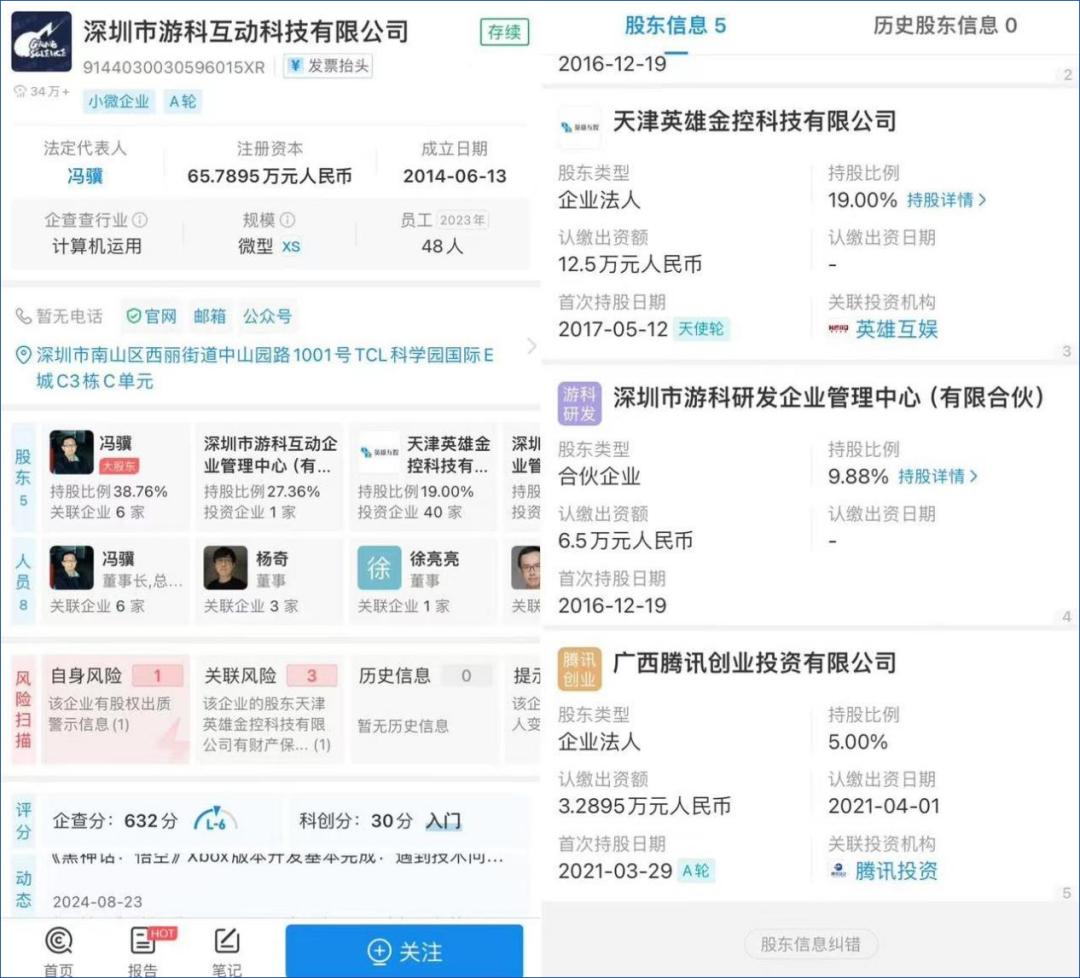Click the 发票抬头 invoice title button
Viewport: 1080px width, 978px height.
328,66
